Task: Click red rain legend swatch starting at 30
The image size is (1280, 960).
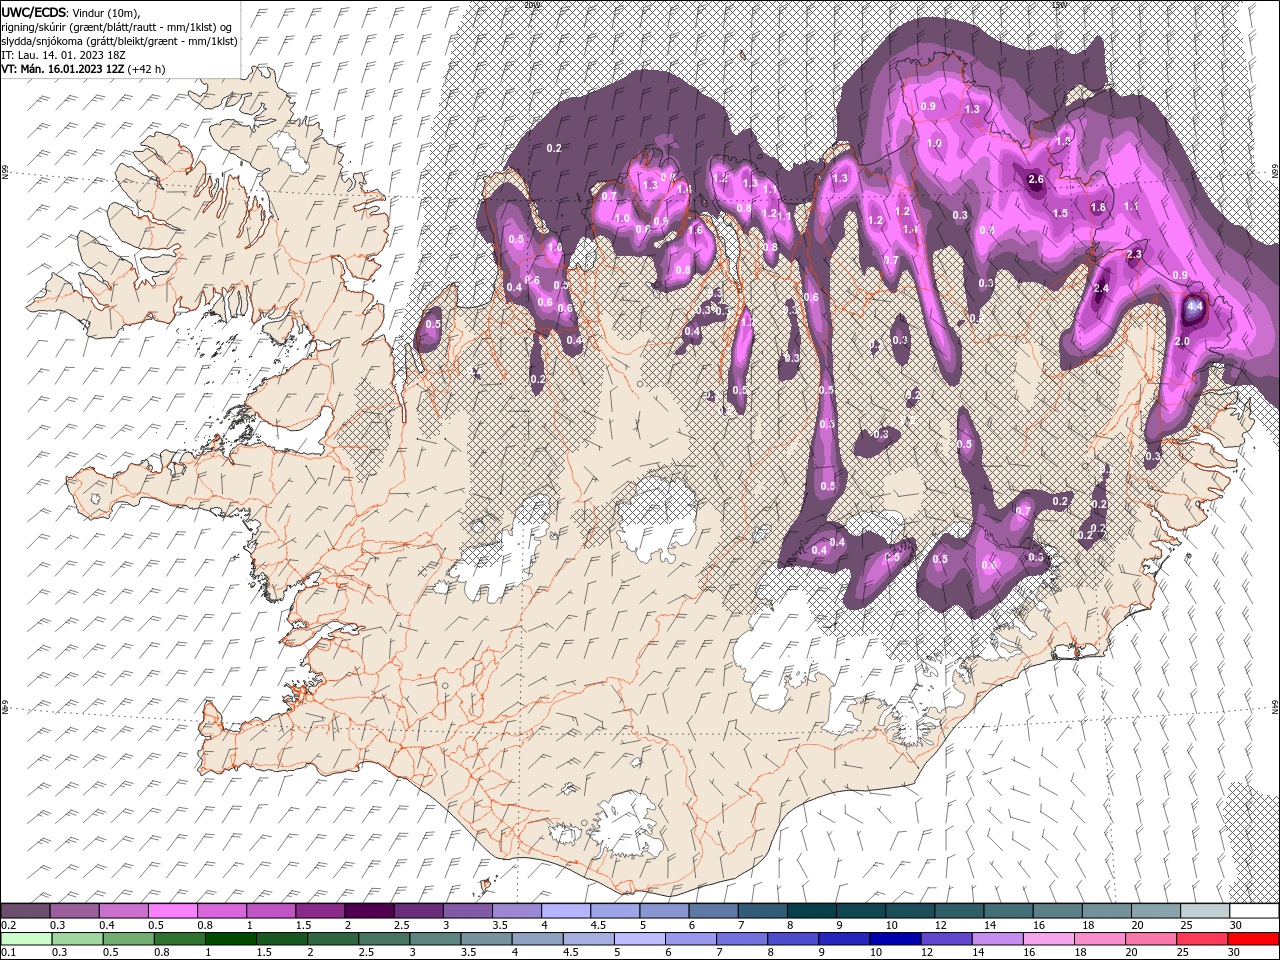Action: click(x=1253, y=939)
